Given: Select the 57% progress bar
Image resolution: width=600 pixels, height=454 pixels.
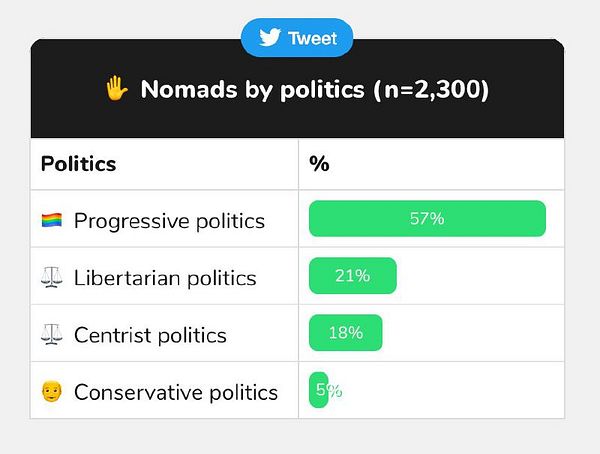Looking at the screenshot, I should pyautogui.click(x=427, y=219).
